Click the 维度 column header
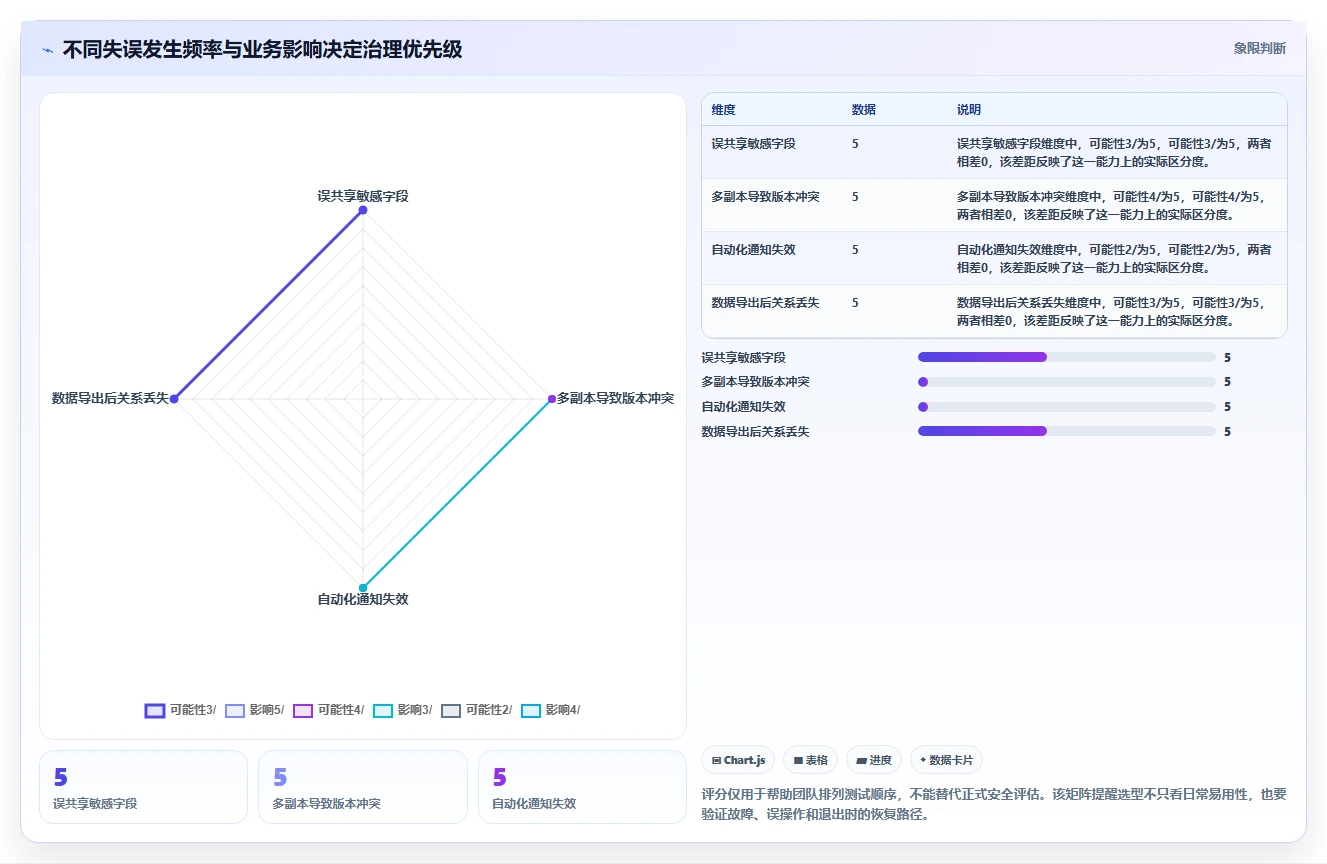The width and height of the screenshot is (1327, 864). pos(723,110)
